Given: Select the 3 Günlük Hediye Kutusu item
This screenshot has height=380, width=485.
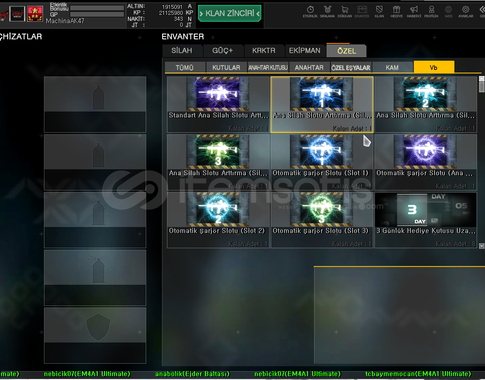Looking at the screenshot, I should [x=426, y=220].
